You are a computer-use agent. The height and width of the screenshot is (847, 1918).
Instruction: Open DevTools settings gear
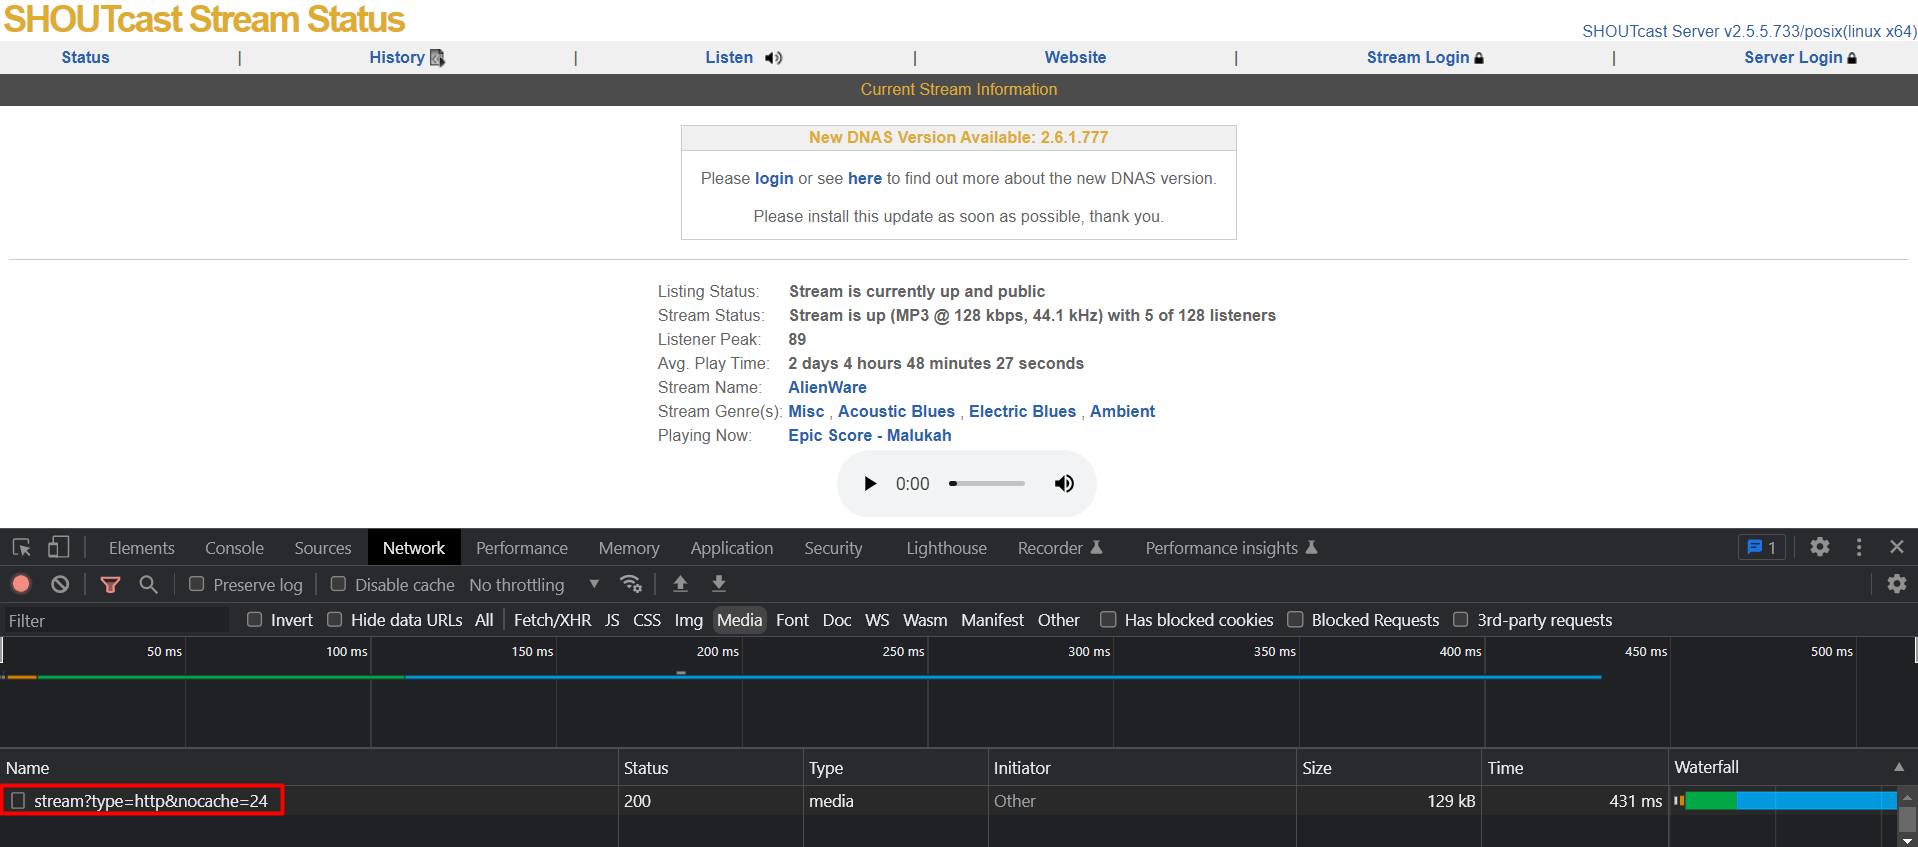(1819, 547)
